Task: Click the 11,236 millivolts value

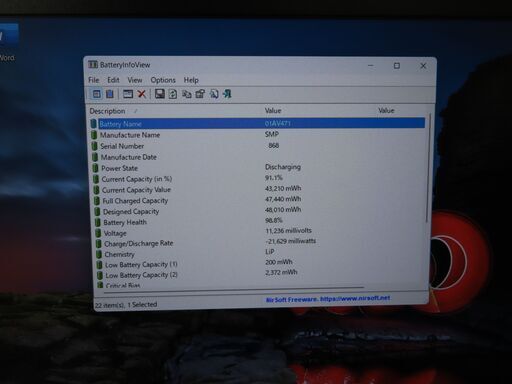Action: click(288, 231)
